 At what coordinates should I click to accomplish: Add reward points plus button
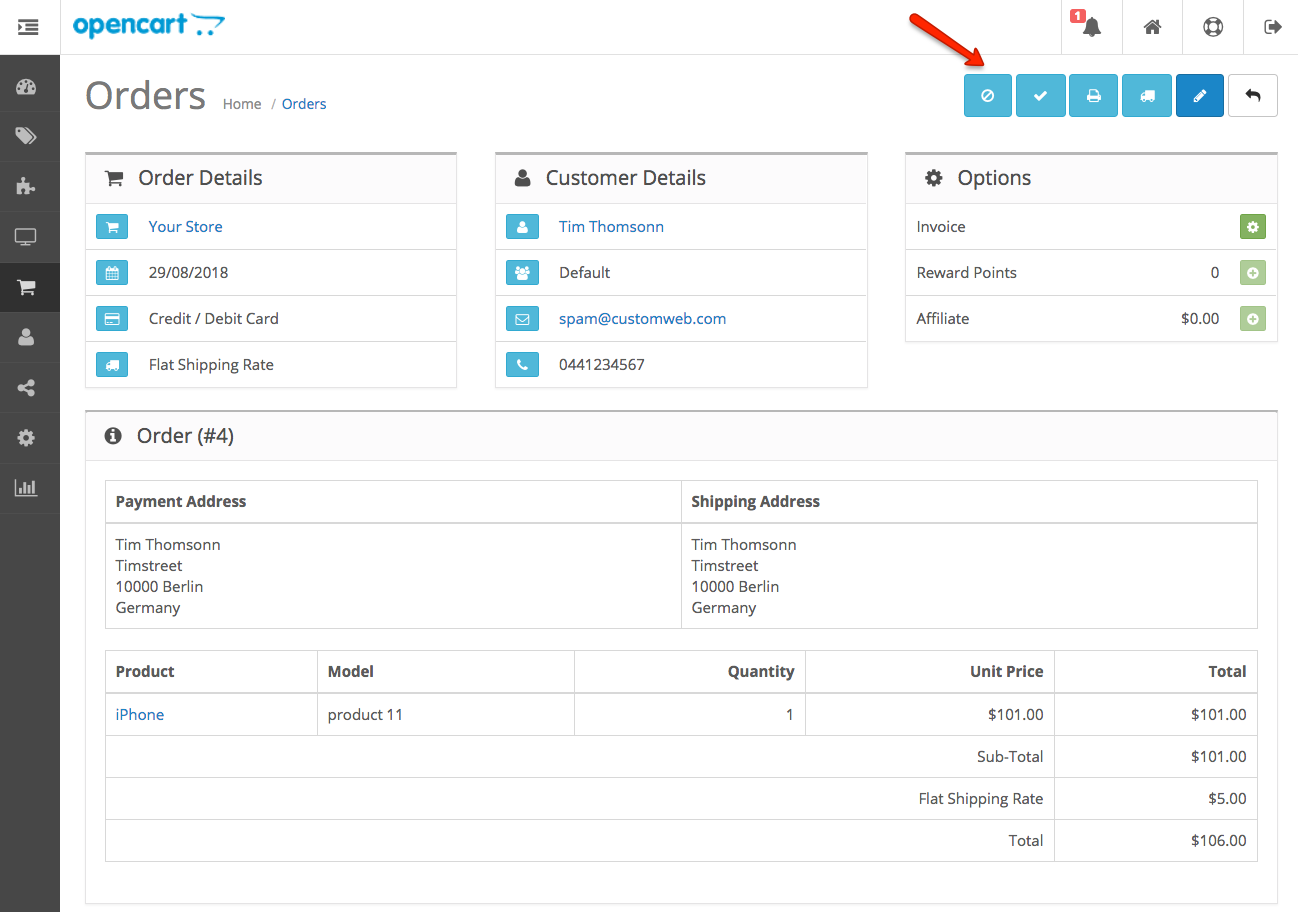pyautogui.click(x=1252, y=273)
